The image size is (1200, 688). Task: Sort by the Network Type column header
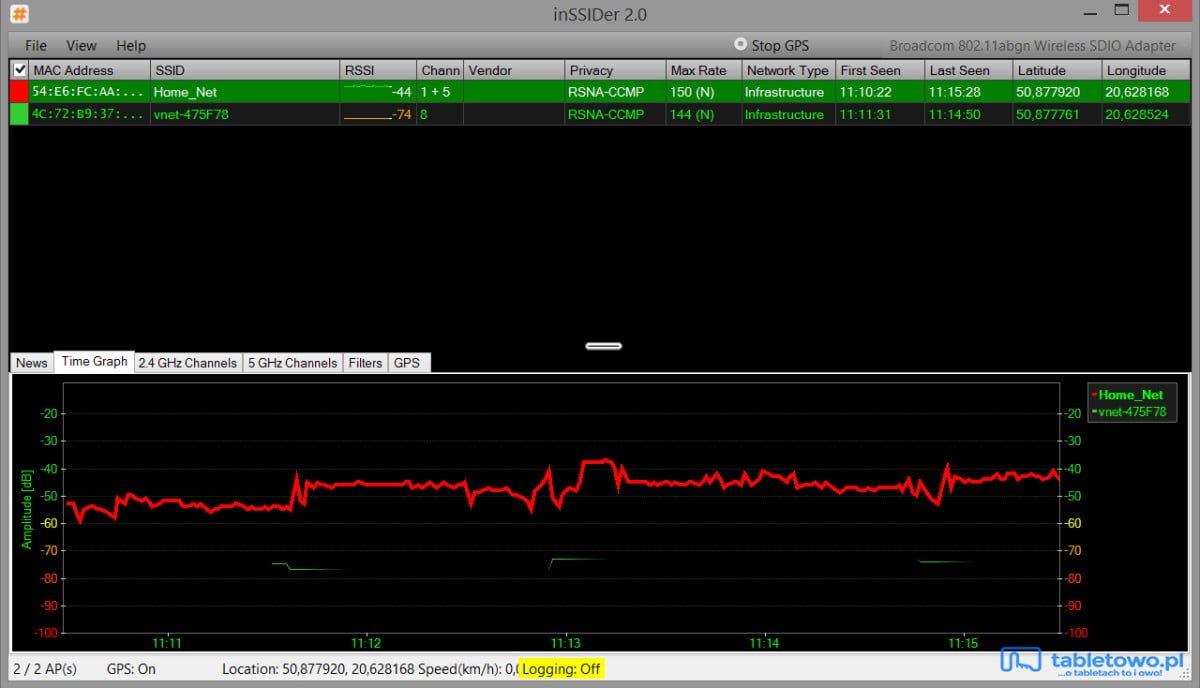[x=788, y=70]
